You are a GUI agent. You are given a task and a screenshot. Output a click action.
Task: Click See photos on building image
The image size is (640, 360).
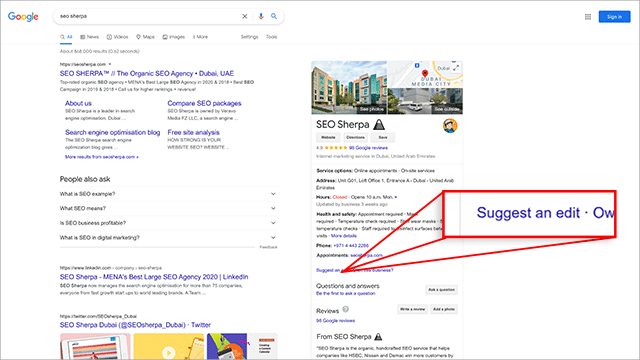coord(371,109)
